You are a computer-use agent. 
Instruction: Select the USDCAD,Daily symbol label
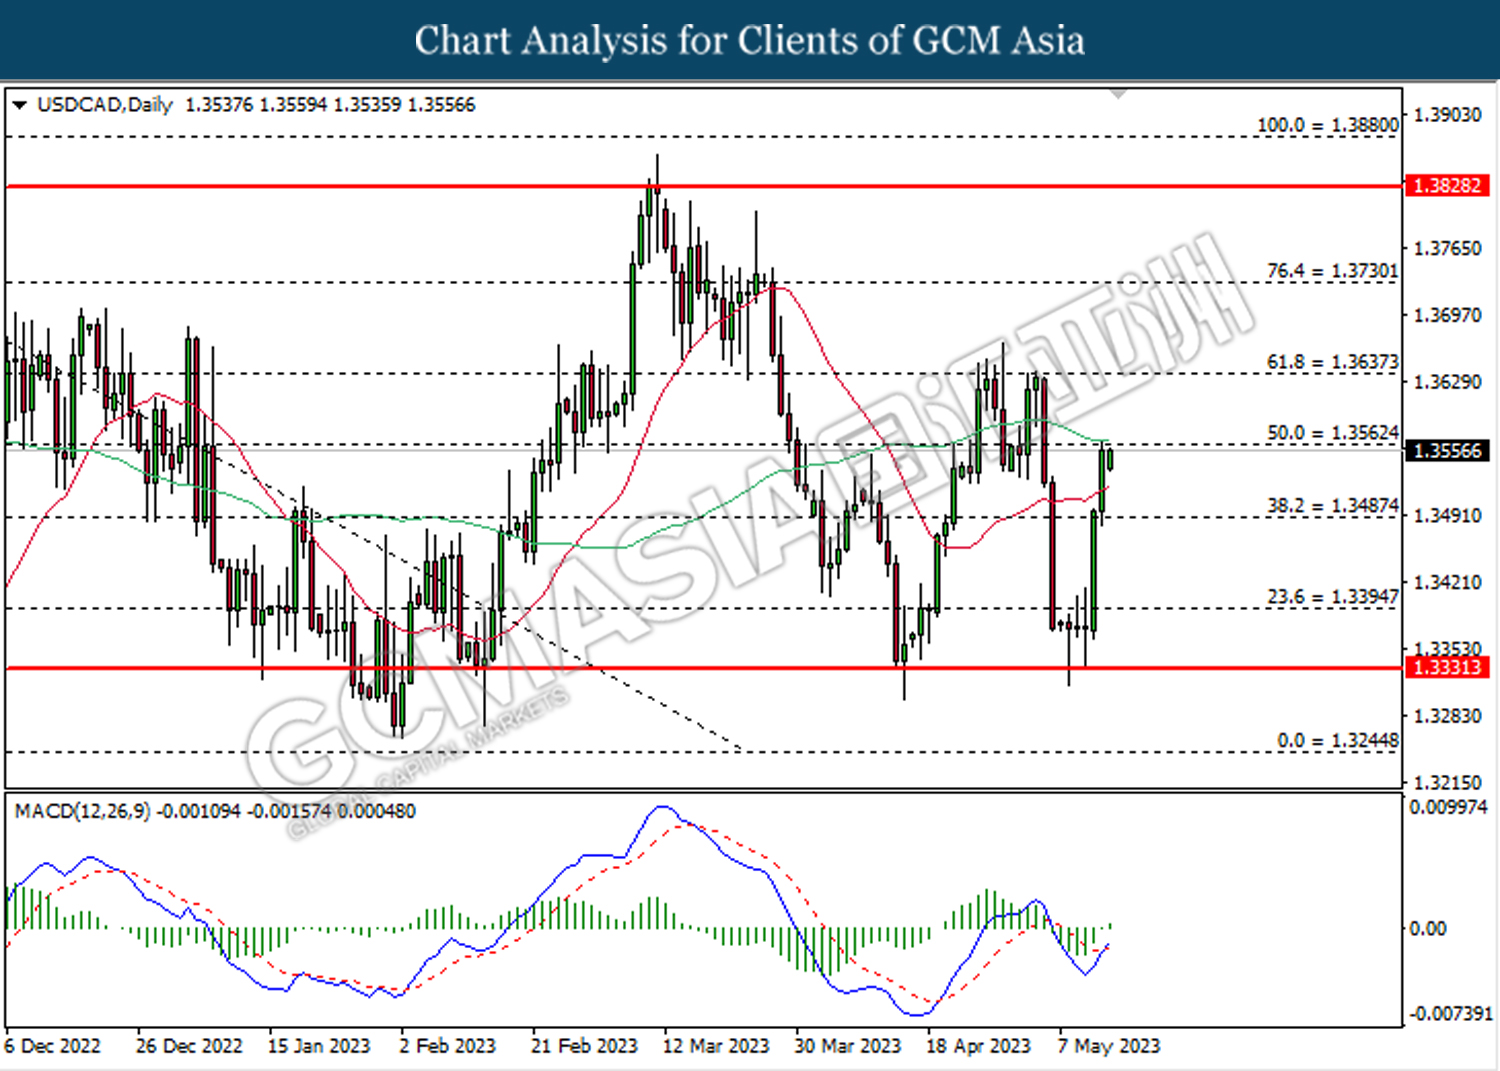click(x=105, y=105)
